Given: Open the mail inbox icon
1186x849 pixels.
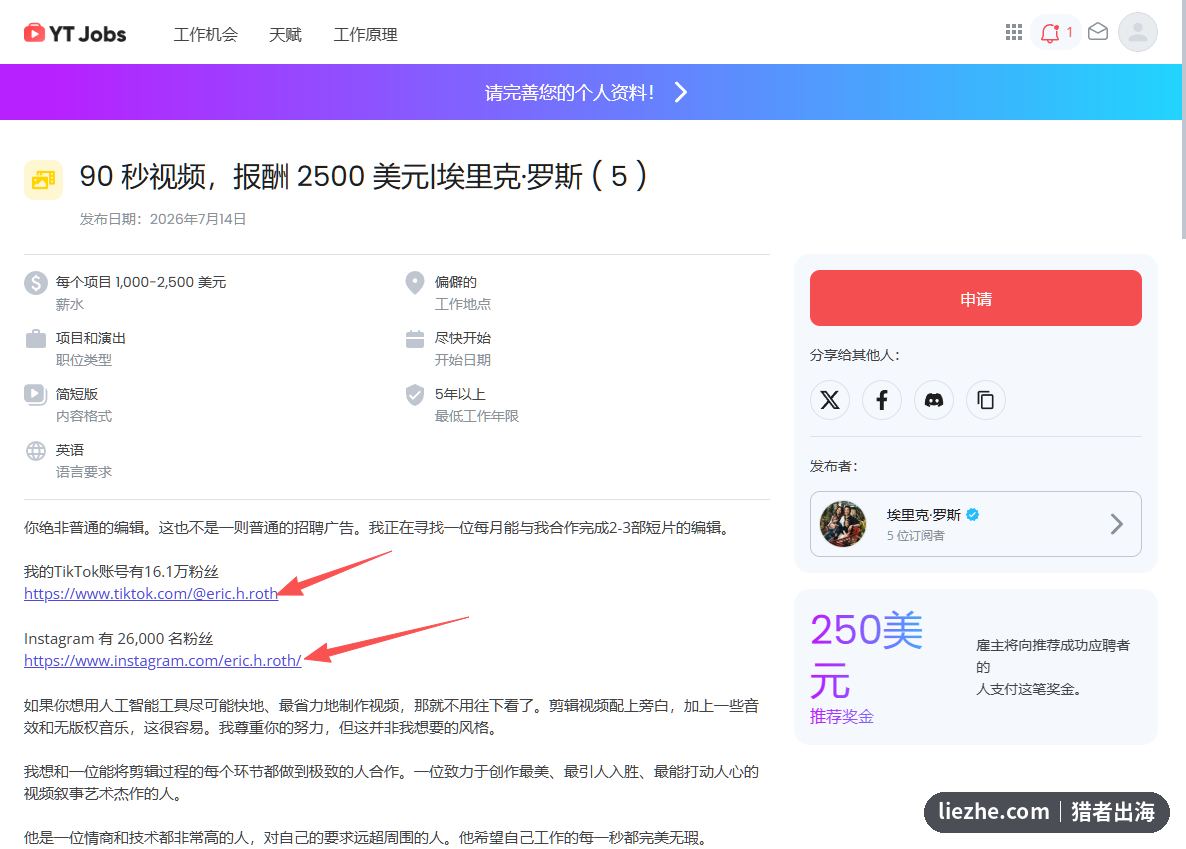Looking at the screenshot, I should coord(1098,32).
